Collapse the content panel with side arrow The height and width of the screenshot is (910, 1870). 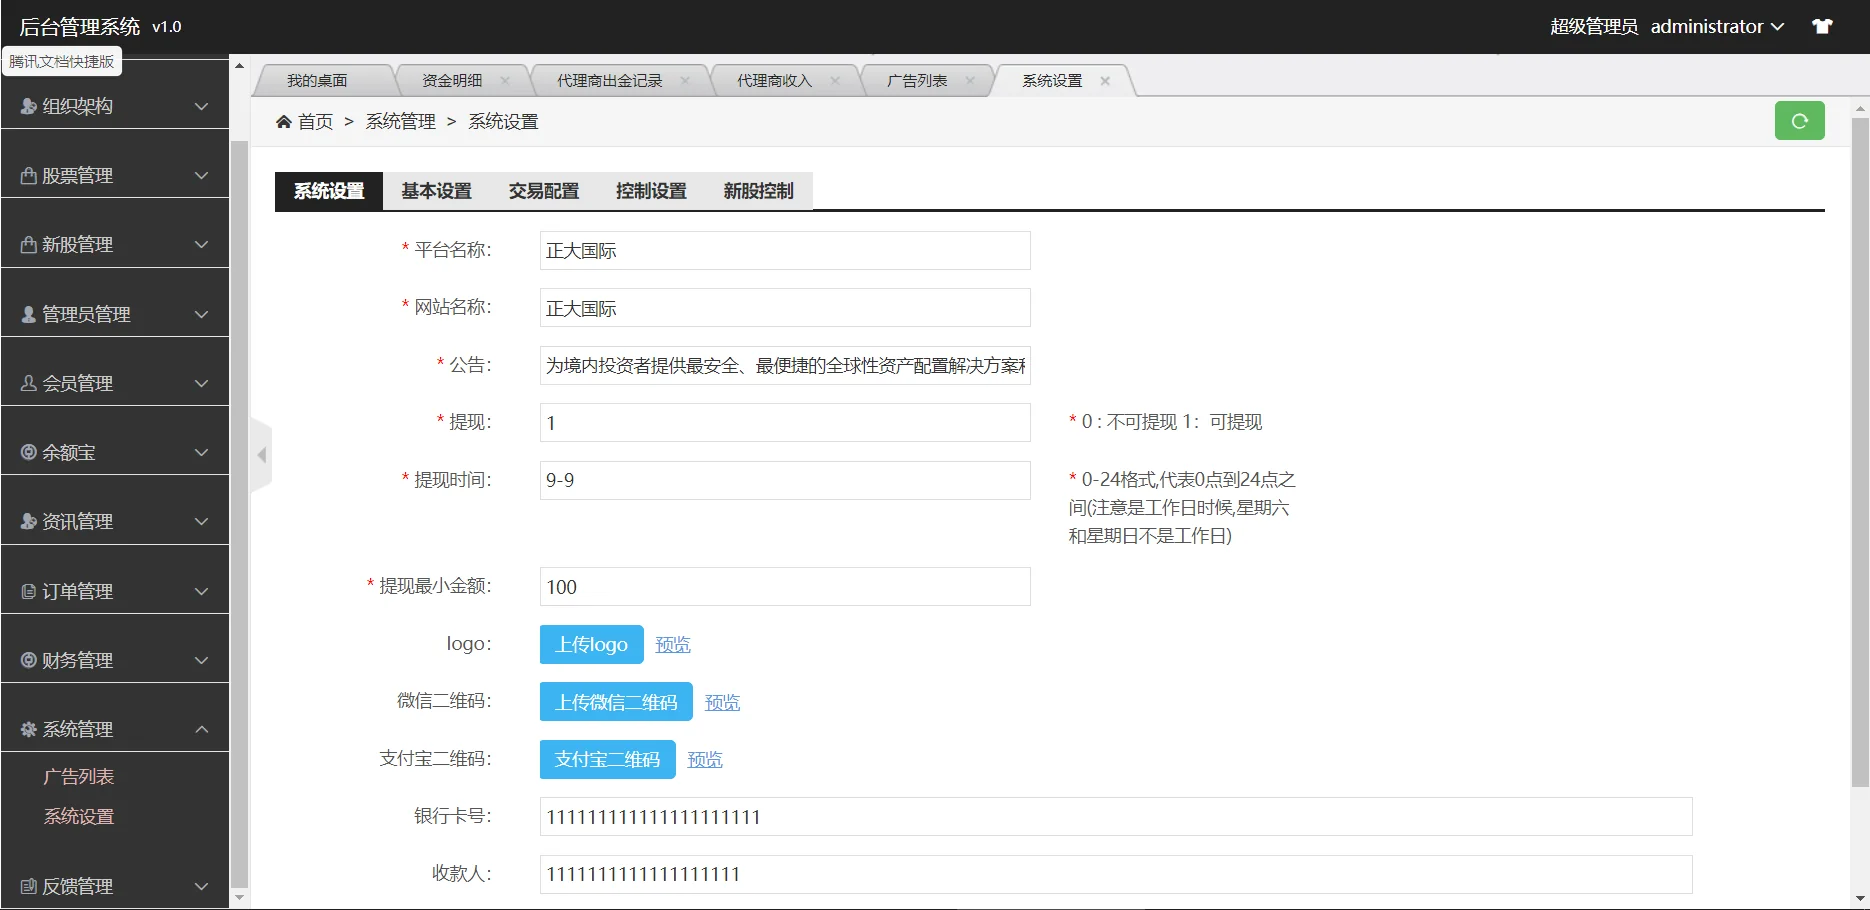tap(261, 454)
